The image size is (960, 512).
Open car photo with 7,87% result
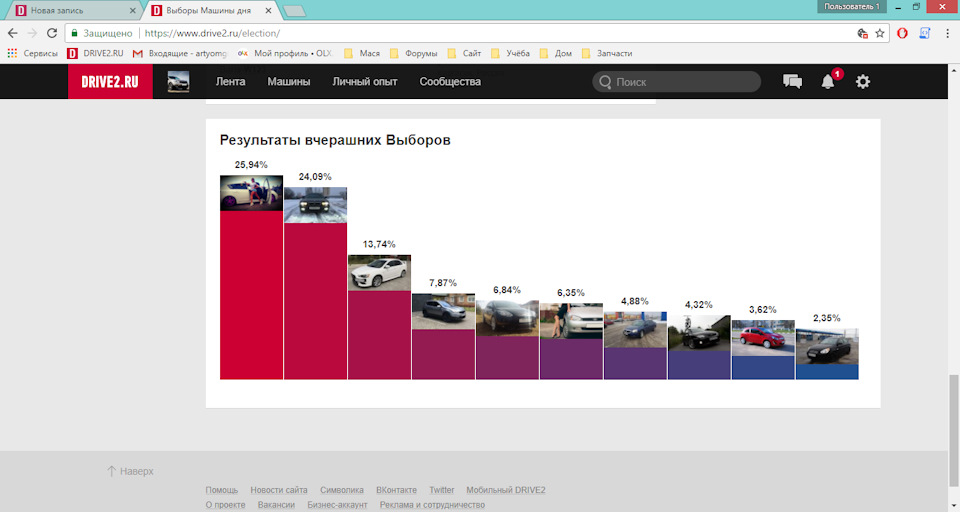tap(443, 311)
